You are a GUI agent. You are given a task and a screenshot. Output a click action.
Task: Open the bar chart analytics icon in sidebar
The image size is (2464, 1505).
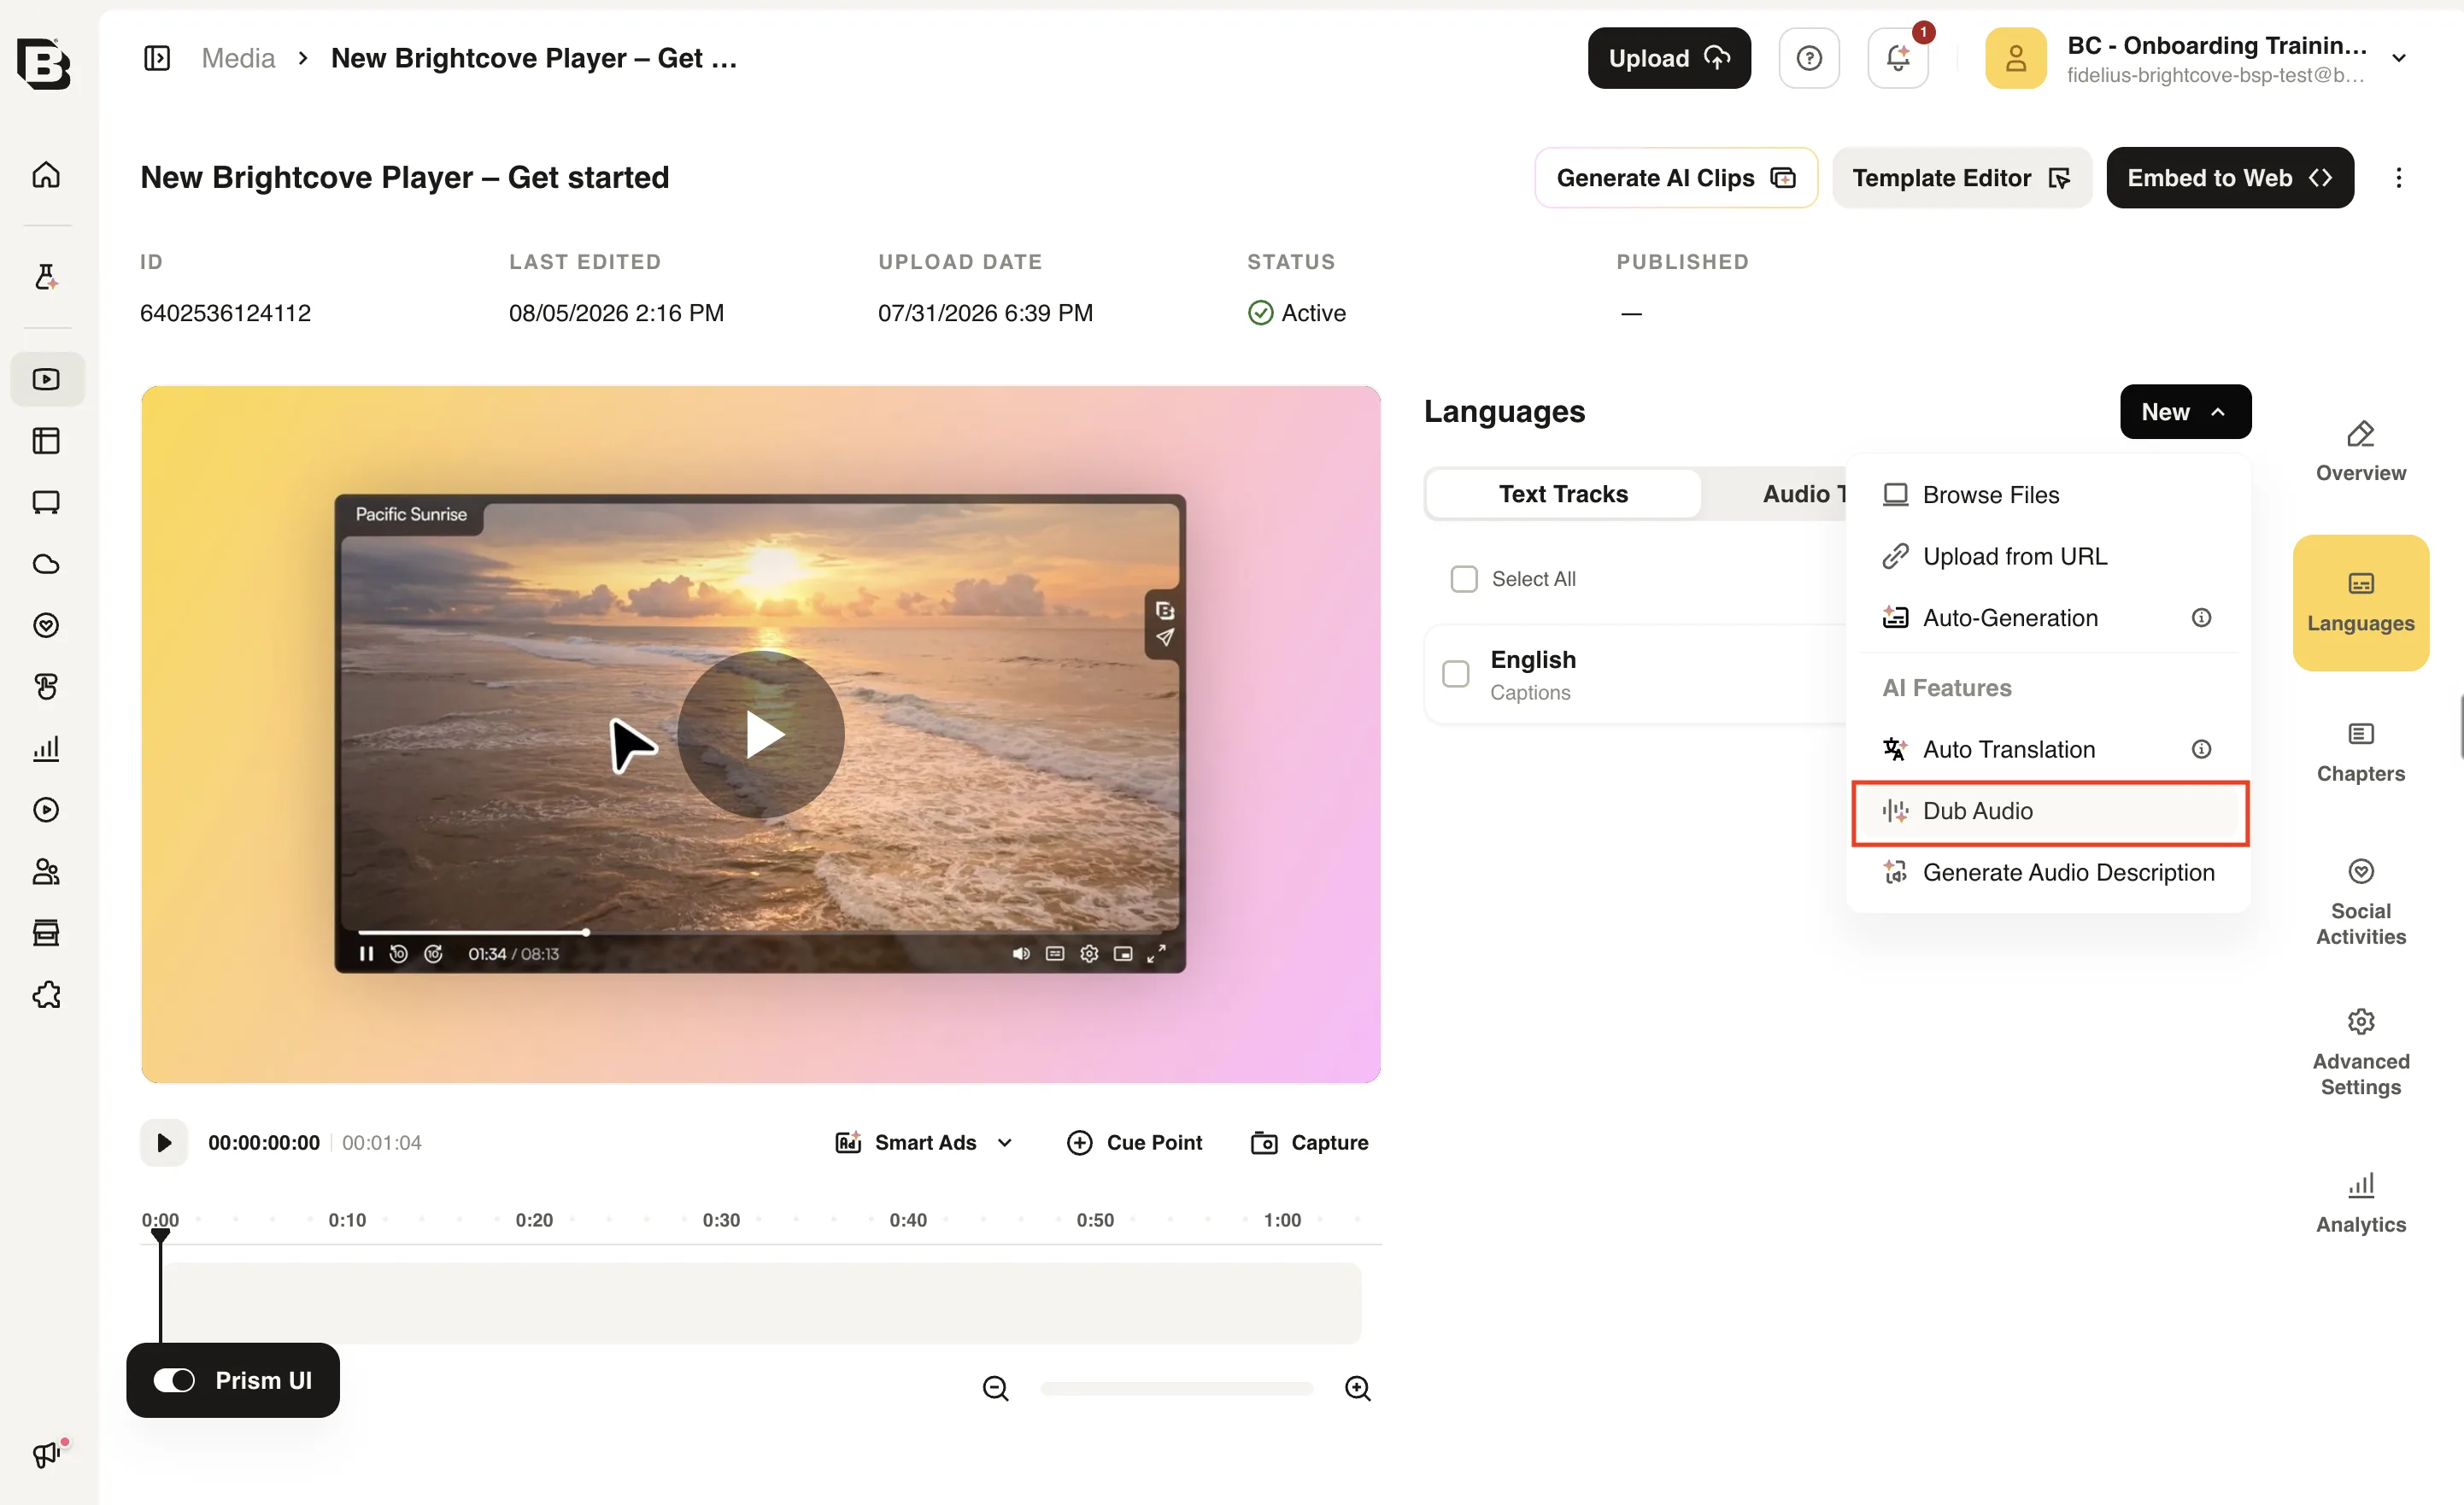coord(46,748)
